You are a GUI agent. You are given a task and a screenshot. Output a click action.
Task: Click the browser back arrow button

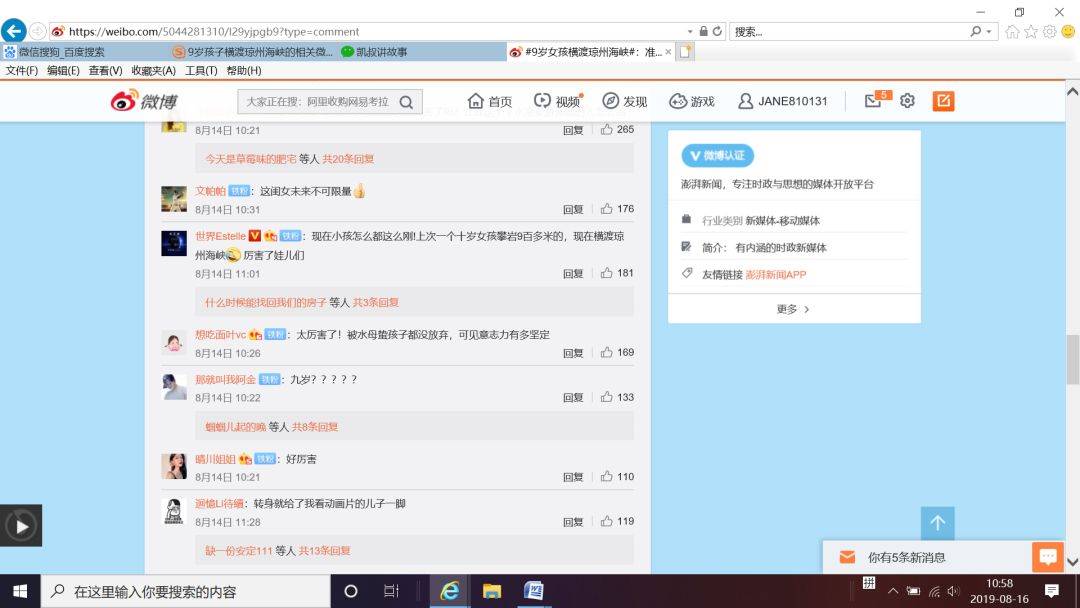click(x=14, y=31)
